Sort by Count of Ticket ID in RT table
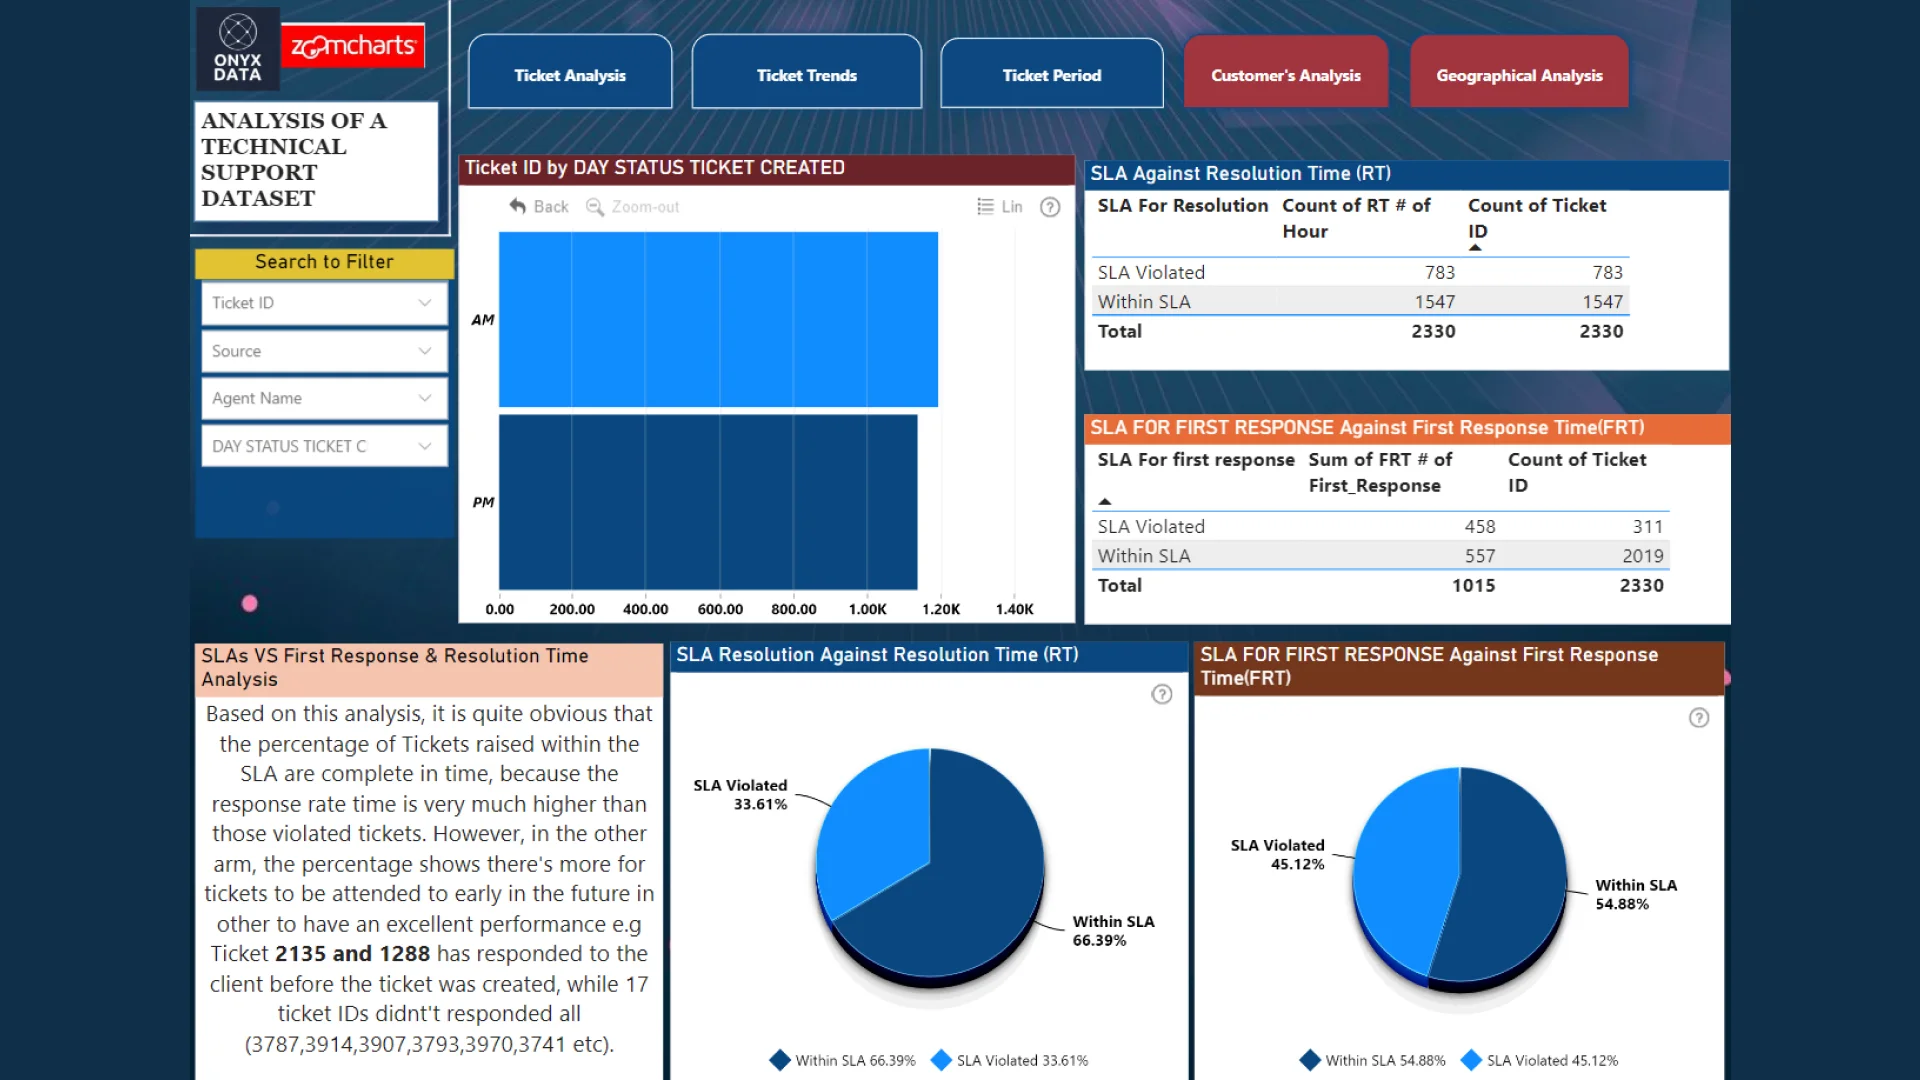Image resolution: width=1920 pixels, height=1080 pixels. [1537, 218]
